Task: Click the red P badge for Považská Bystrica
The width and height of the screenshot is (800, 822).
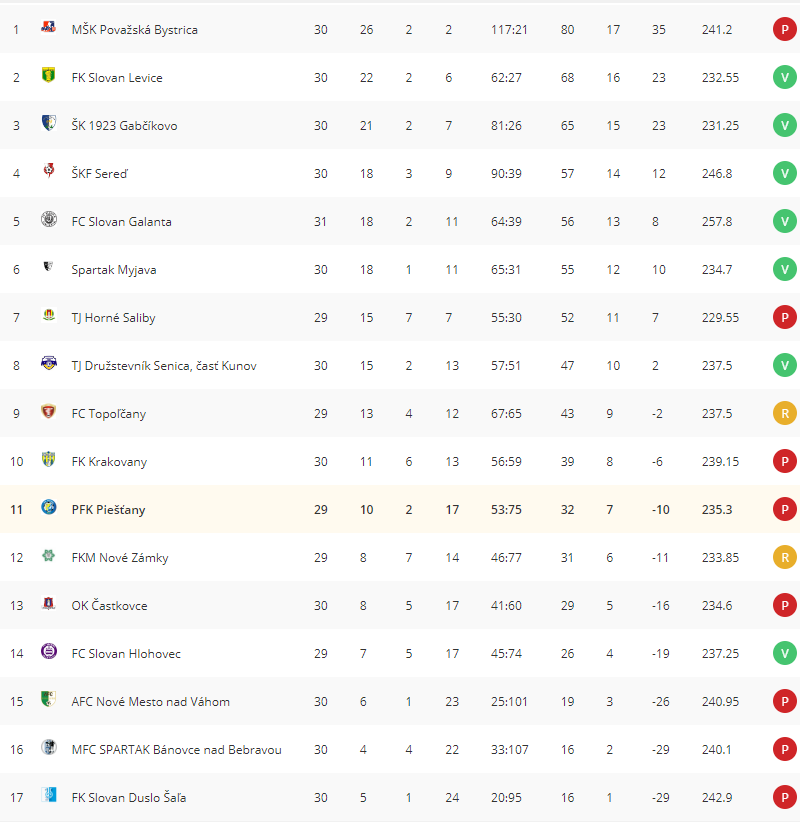Action: click(x=784, y=29)
